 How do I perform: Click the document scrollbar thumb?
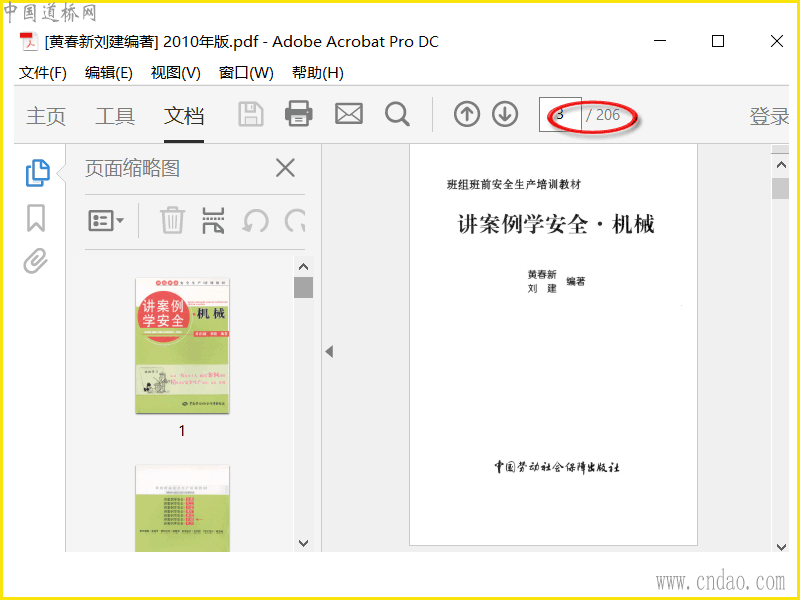coord(781,188)
